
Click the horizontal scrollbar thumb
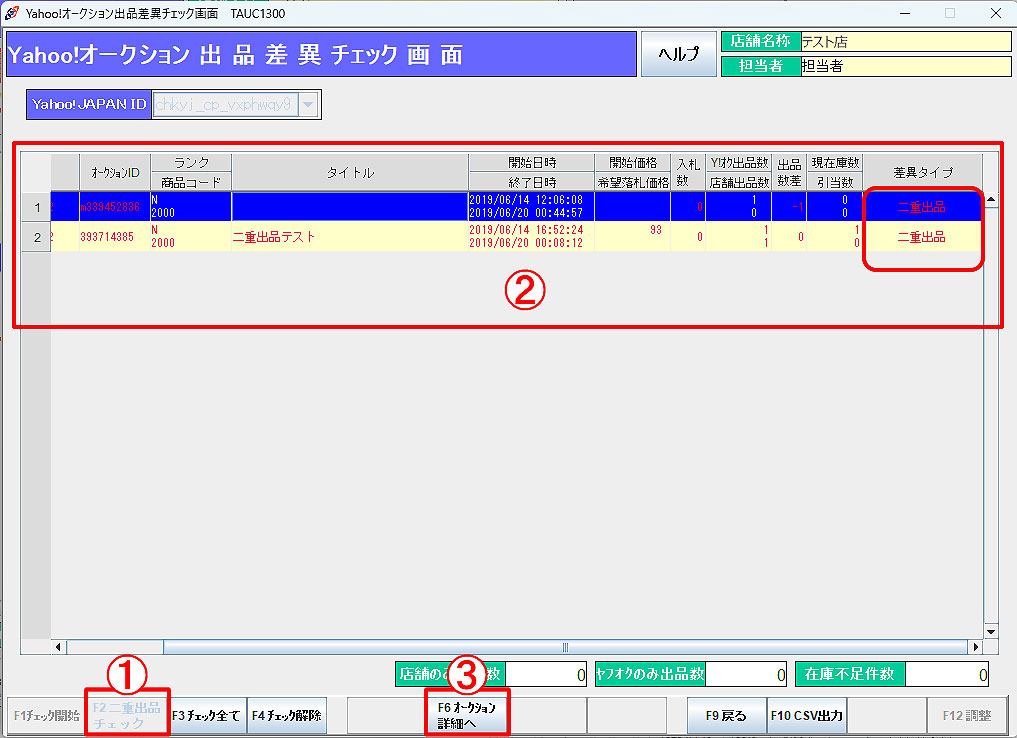565,647
